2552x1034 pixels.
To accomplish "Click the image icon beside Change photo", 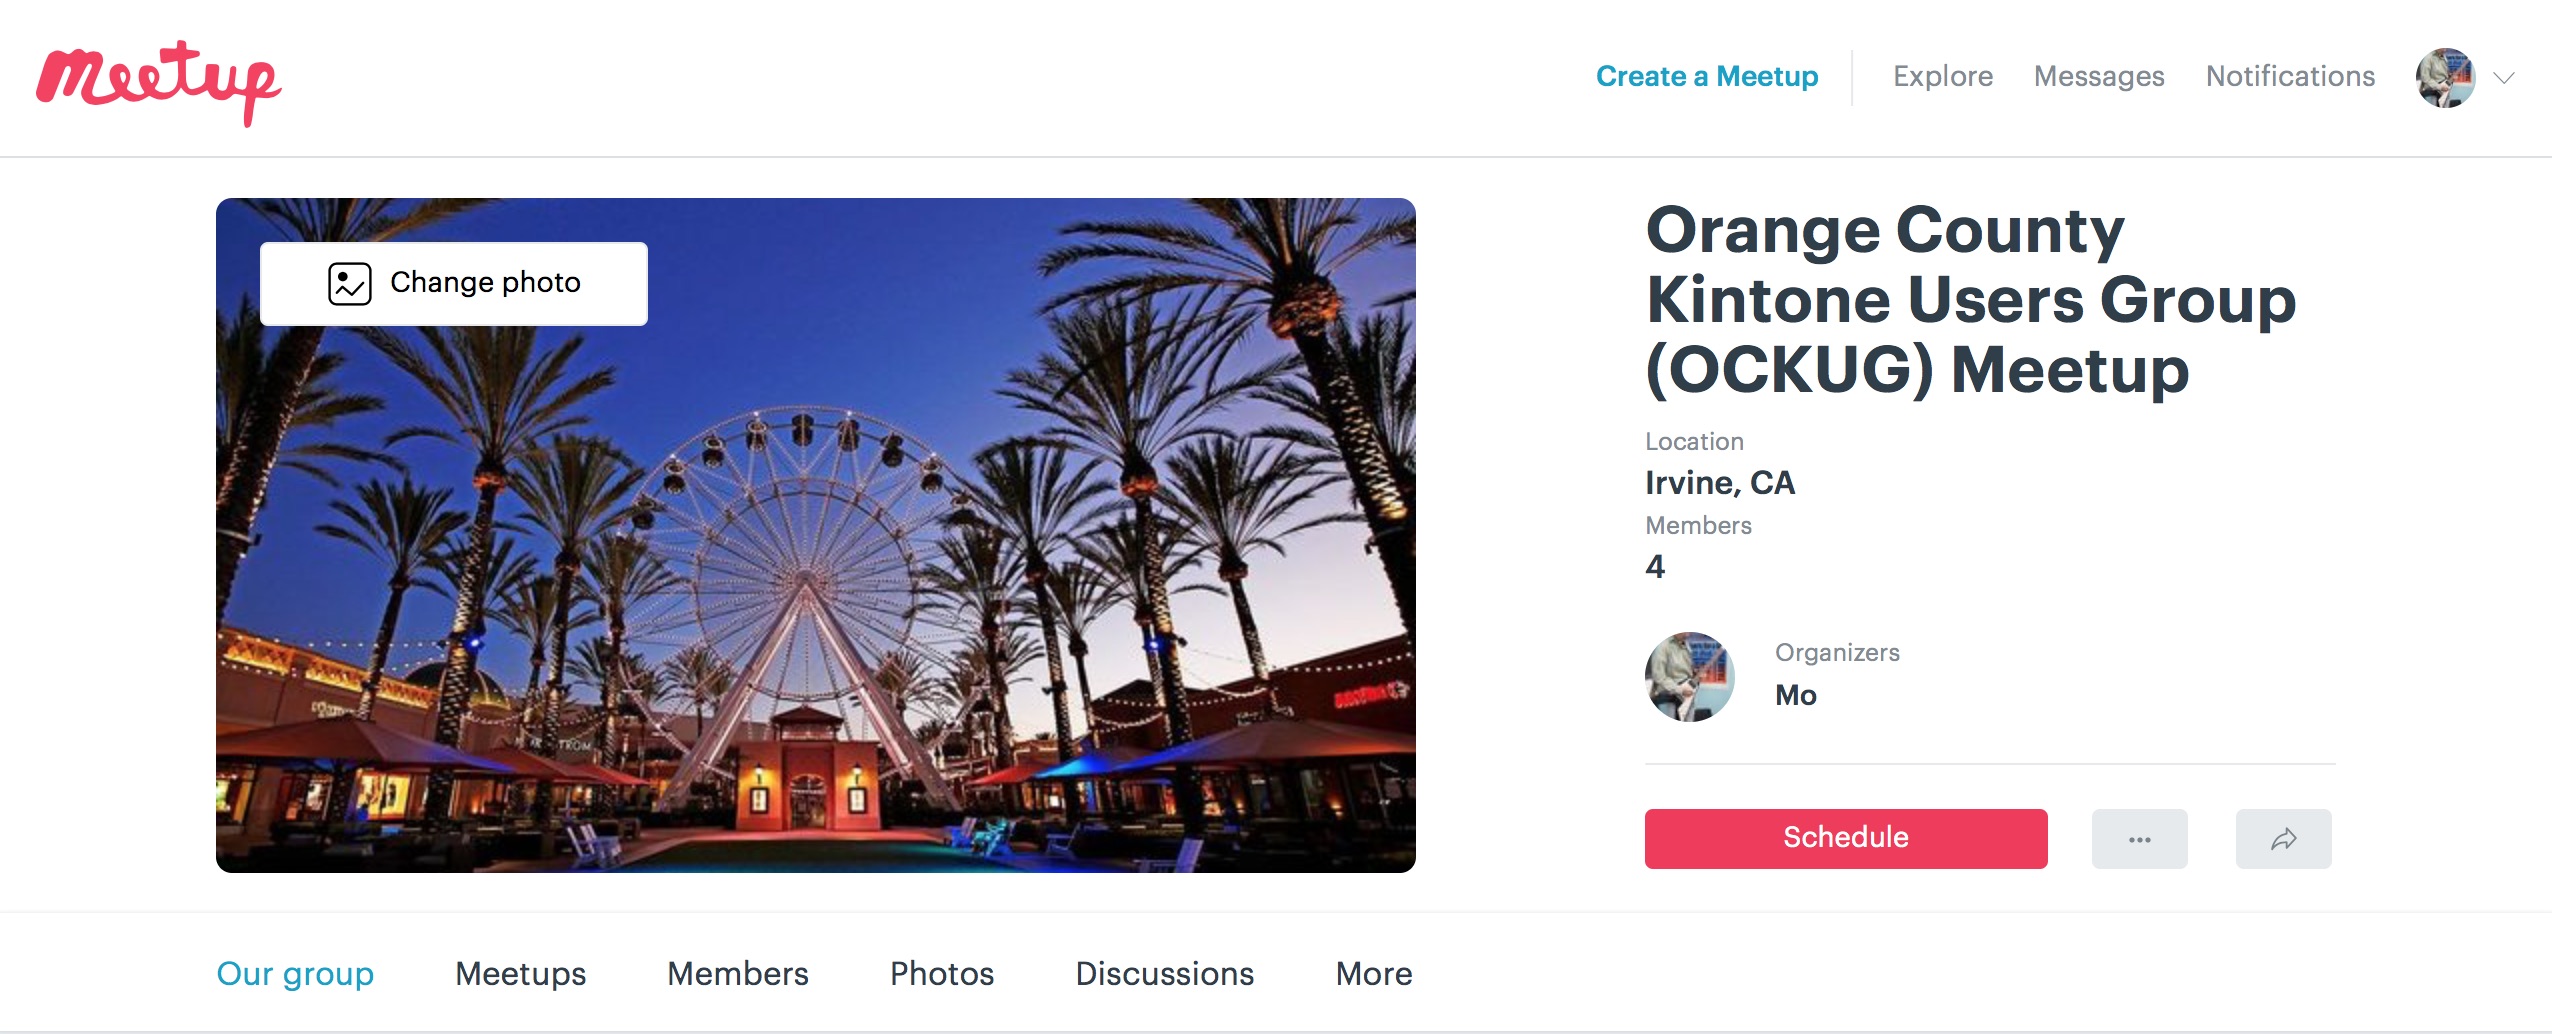I will 350,284.
